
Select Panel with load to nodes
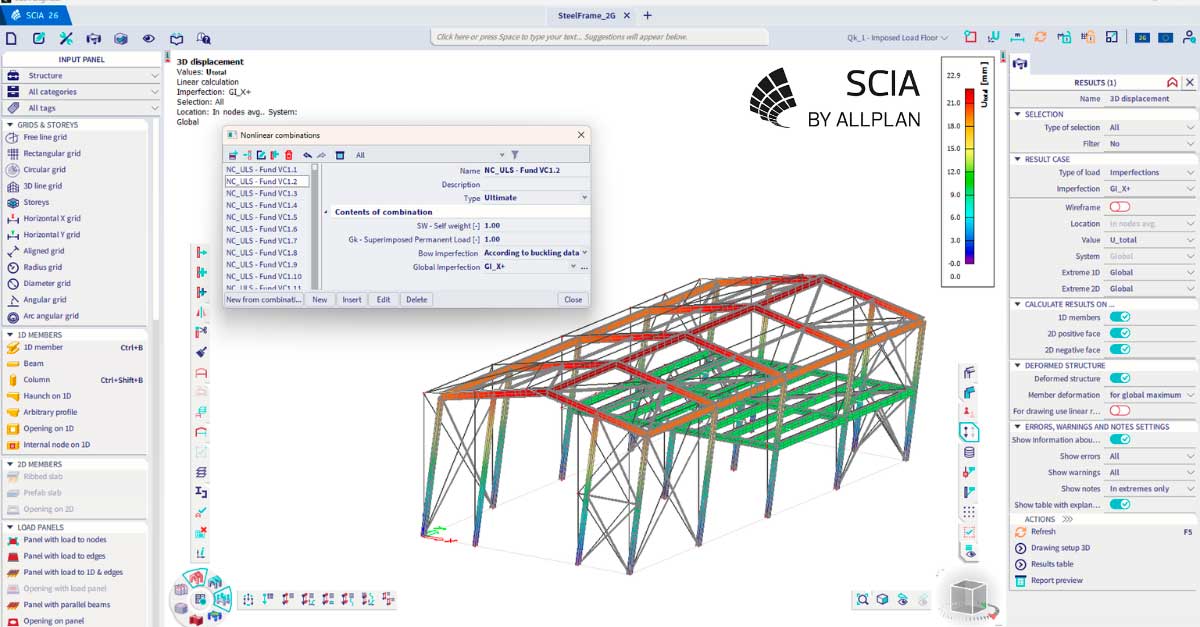click(x=64, y=540)
